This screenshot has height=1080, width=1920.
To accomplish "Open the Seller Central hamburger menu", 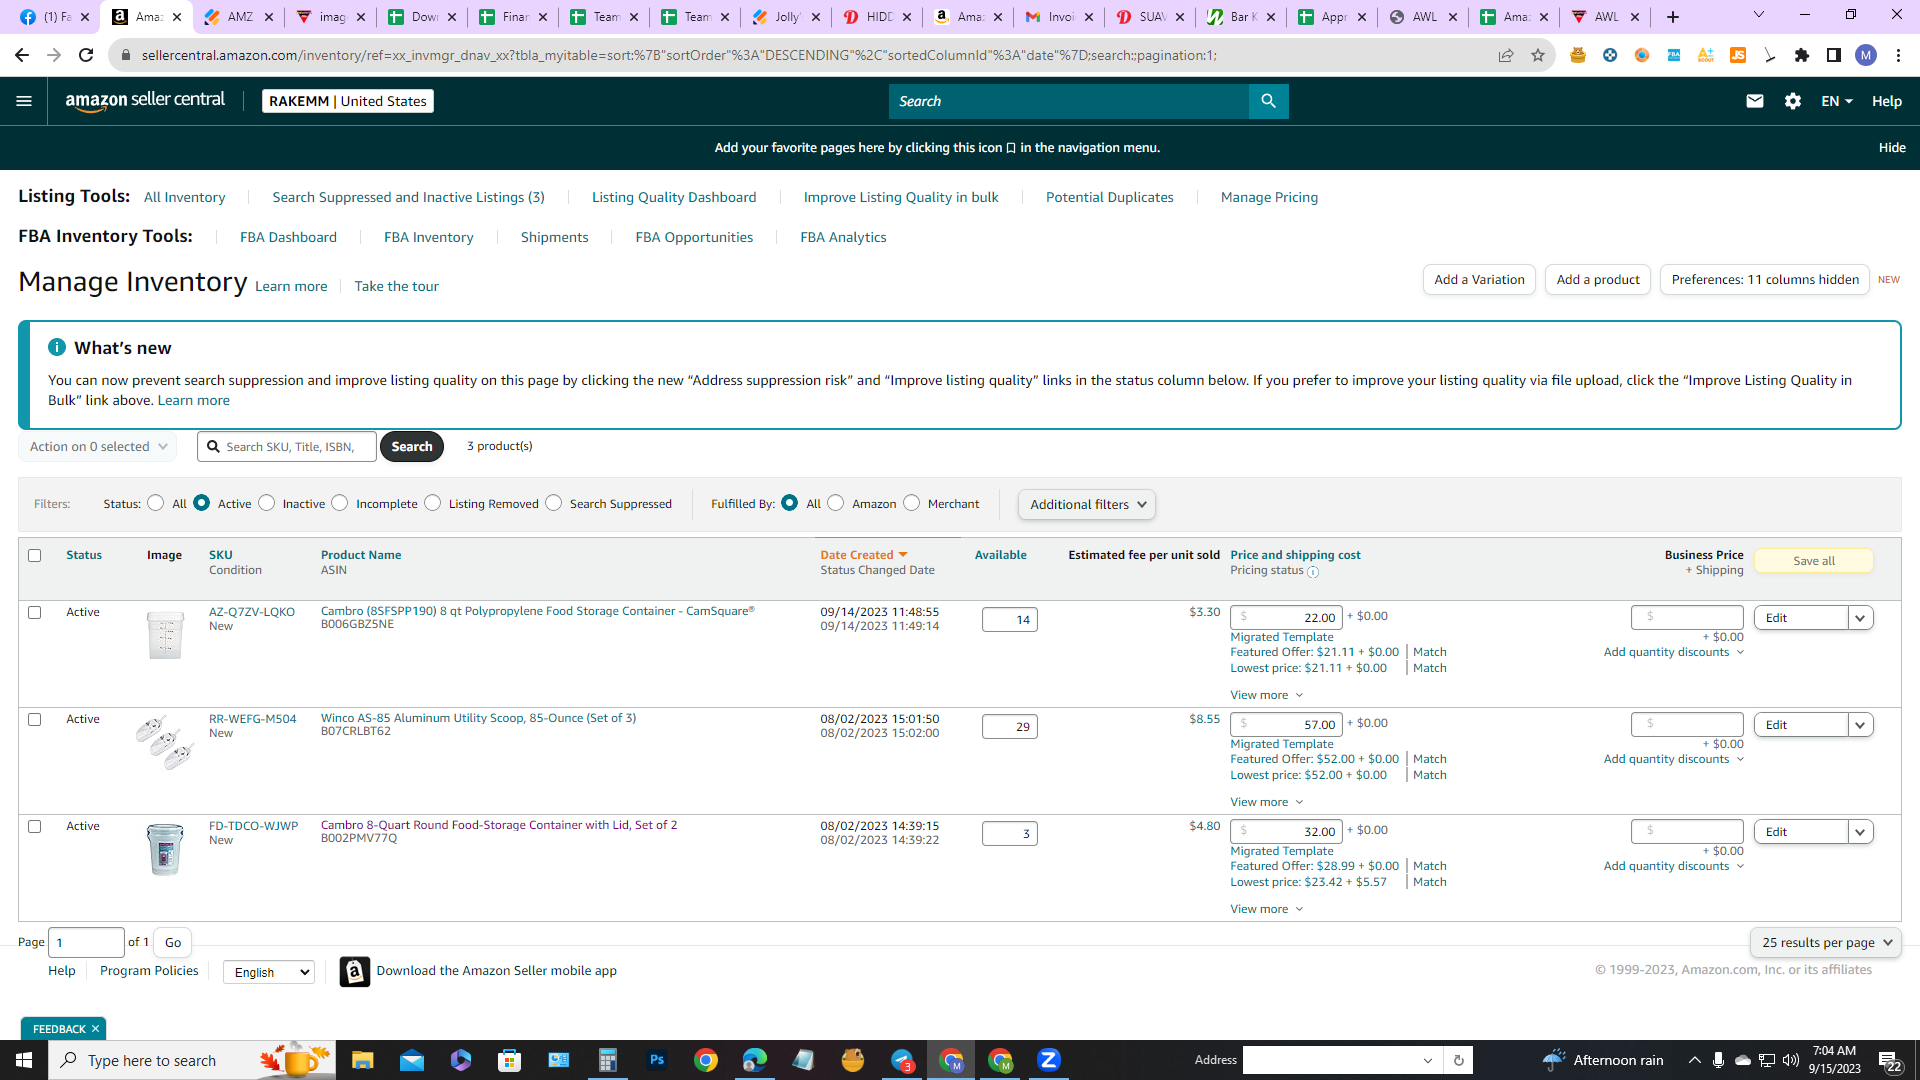I will (24, 101).
